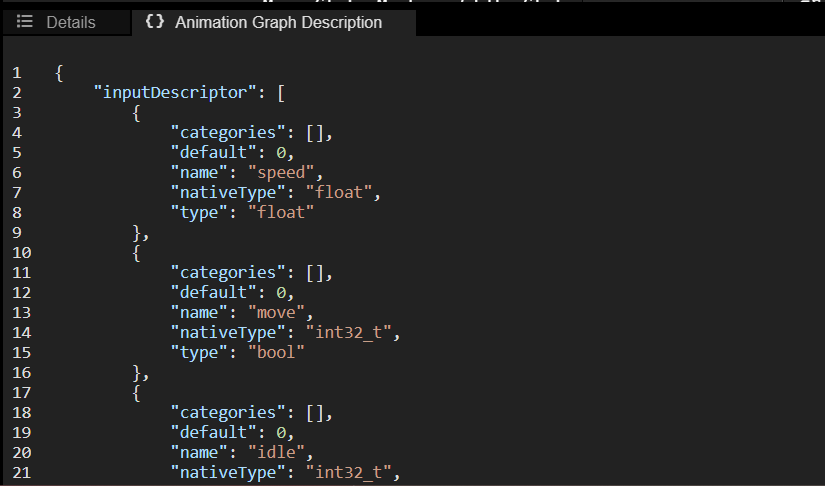825x486 pixels.
Task: Click the "bool" type value on line 15
Action: click(x=276, y=352)
